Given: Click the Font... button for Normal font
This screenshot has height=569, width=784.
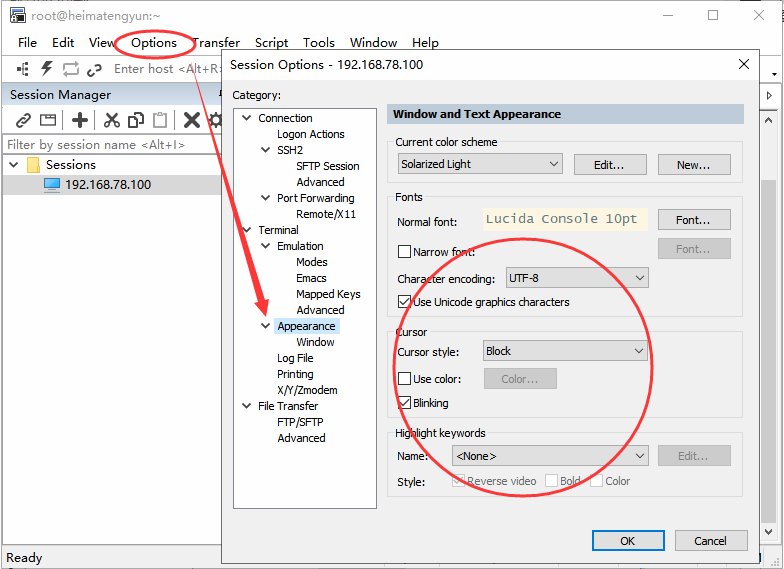Looking at the screenshot, I should click(x=694, y=220).
